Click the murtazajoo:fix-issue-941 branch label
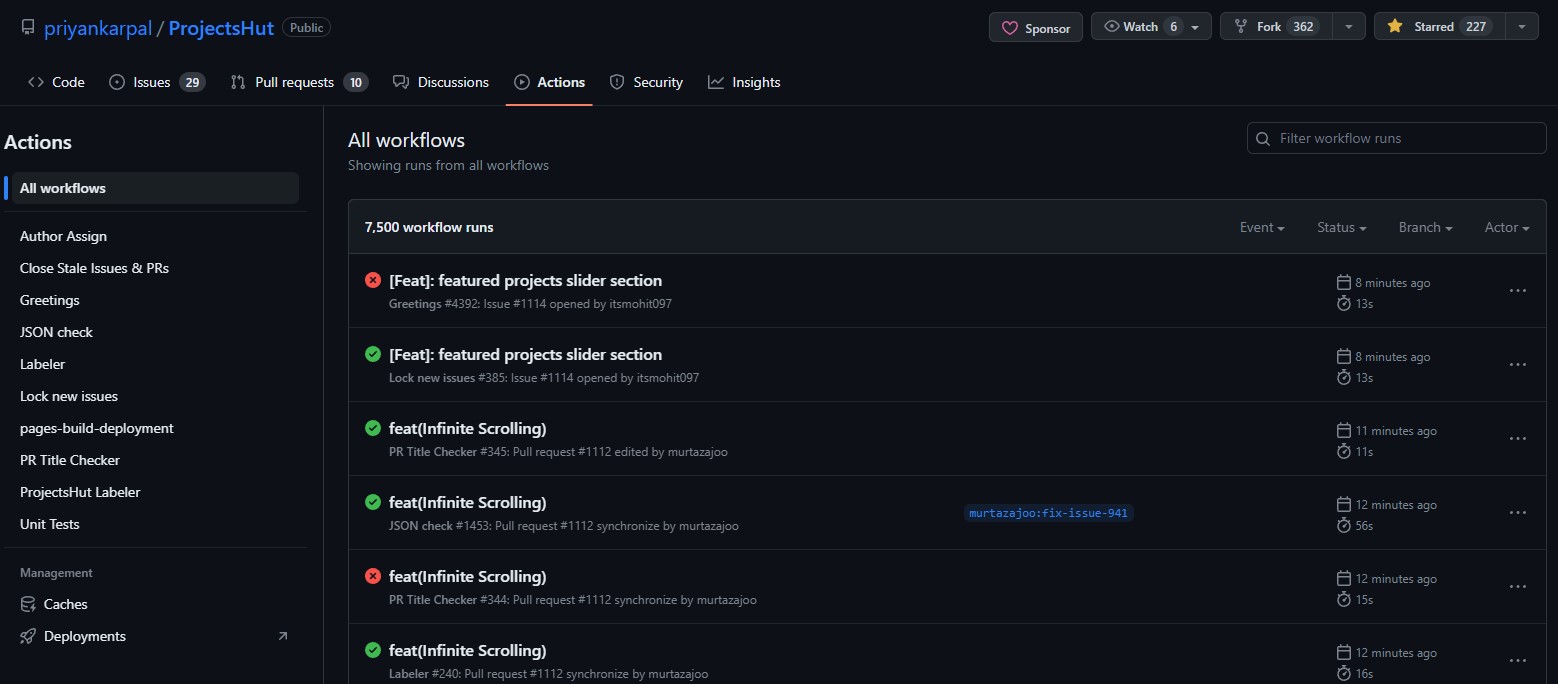 [x=1048, y=512]
